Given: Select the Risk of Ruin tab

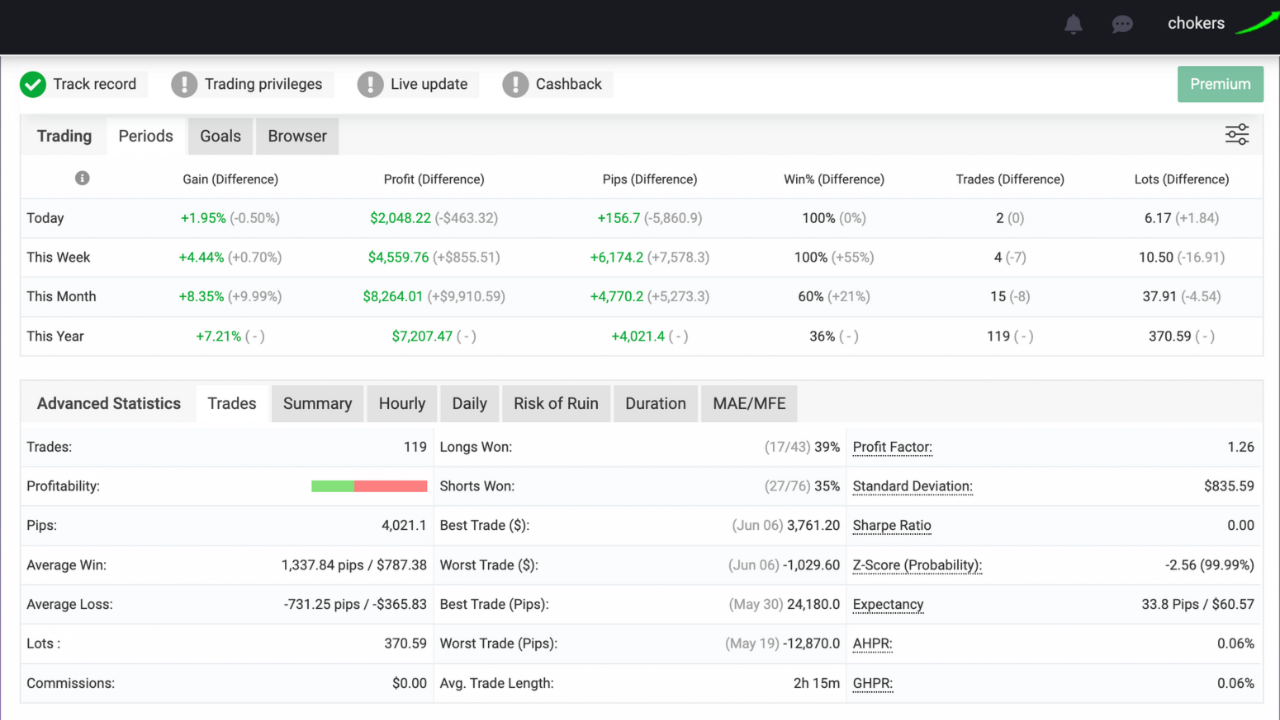Looking at the screenshot, I should (x=556, y=404).
